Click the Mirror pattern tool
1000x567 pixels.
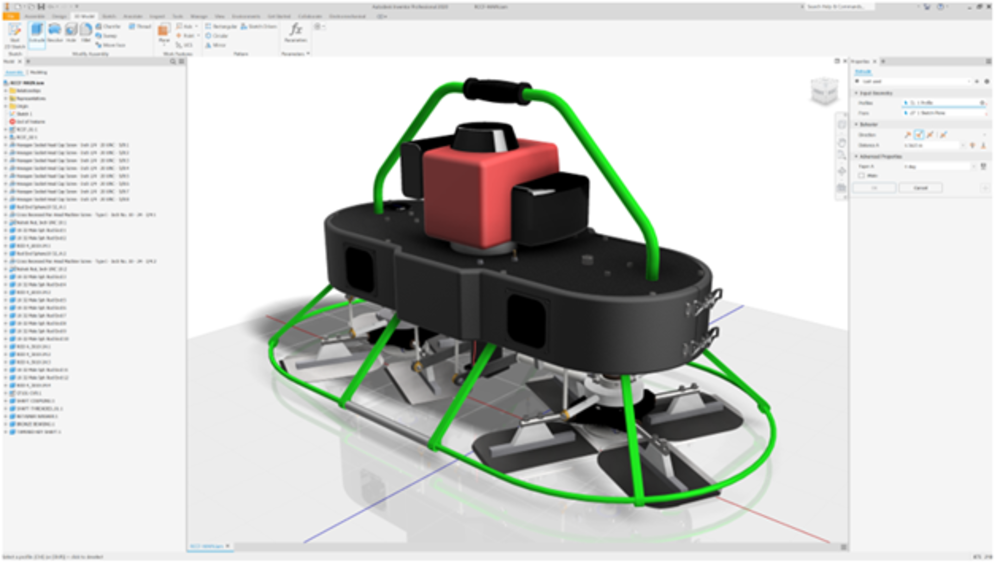[216, 45]
